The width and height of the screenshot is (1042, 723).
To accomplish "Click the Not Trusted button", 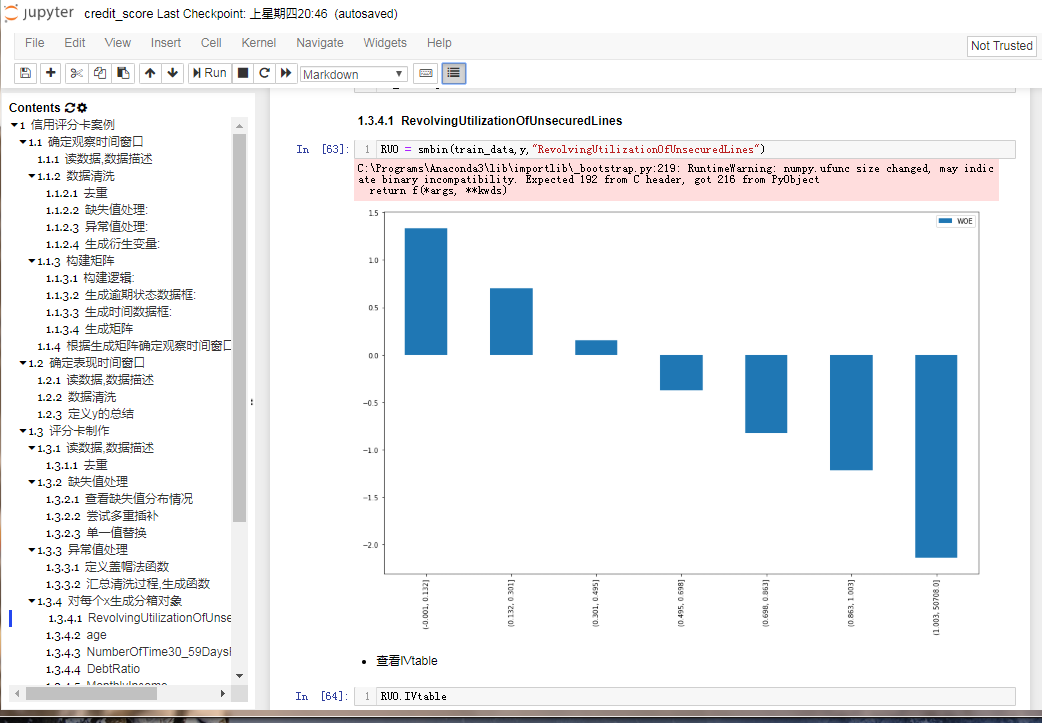I will point(1001,46).
